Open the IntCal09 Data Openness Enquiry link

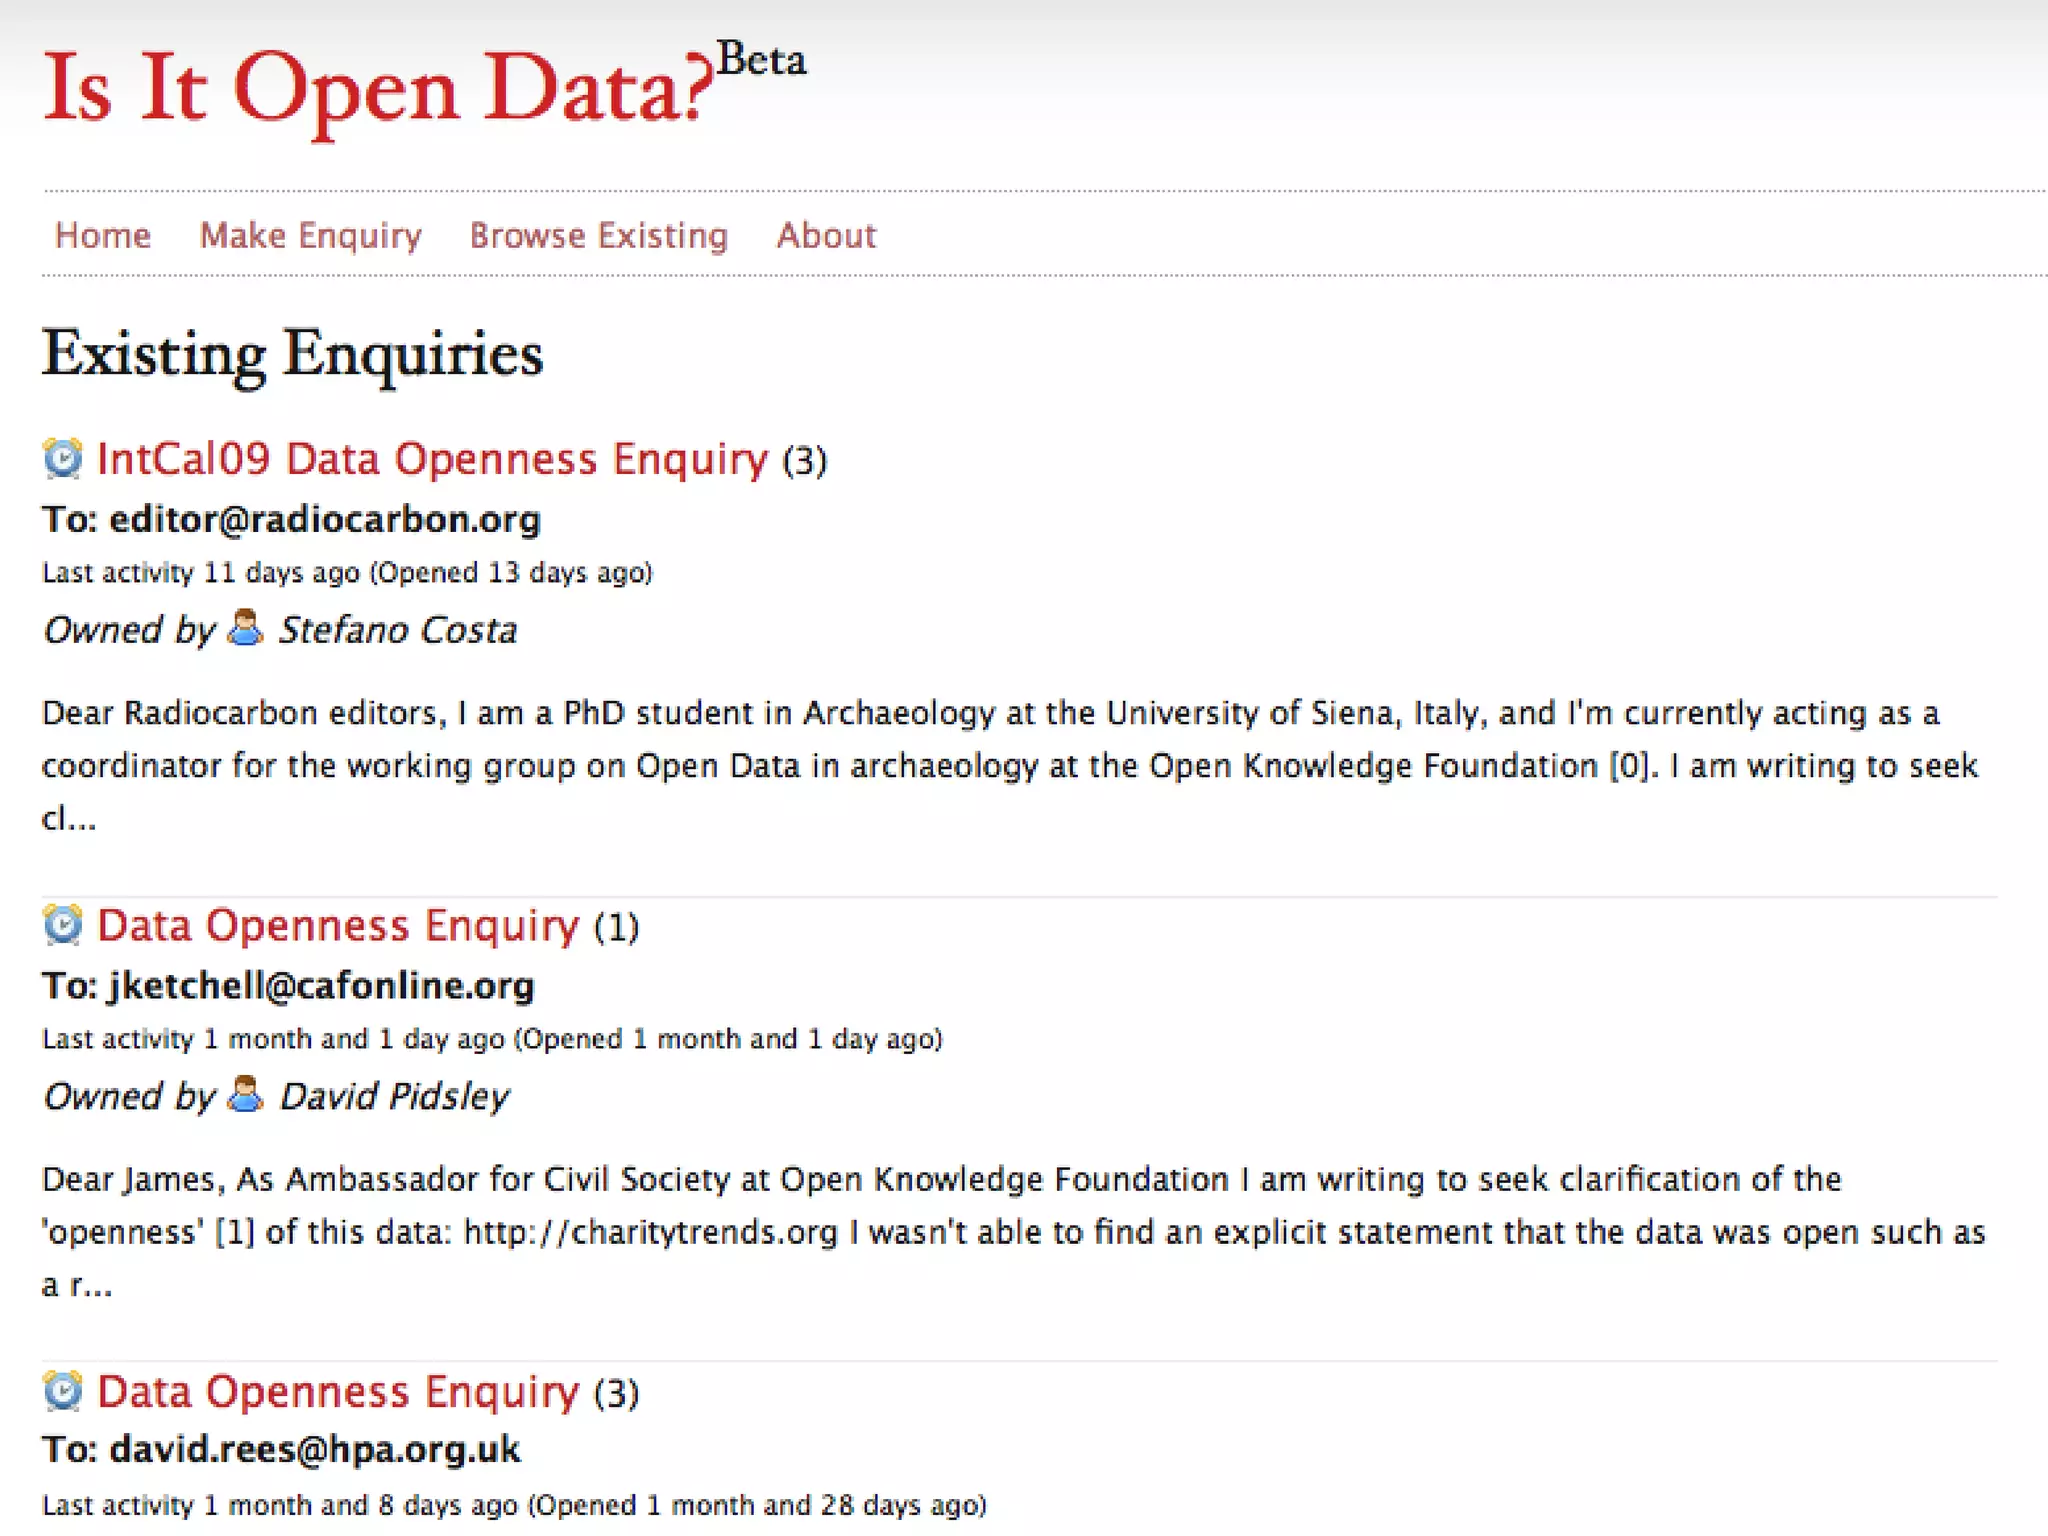pos(432,459)
